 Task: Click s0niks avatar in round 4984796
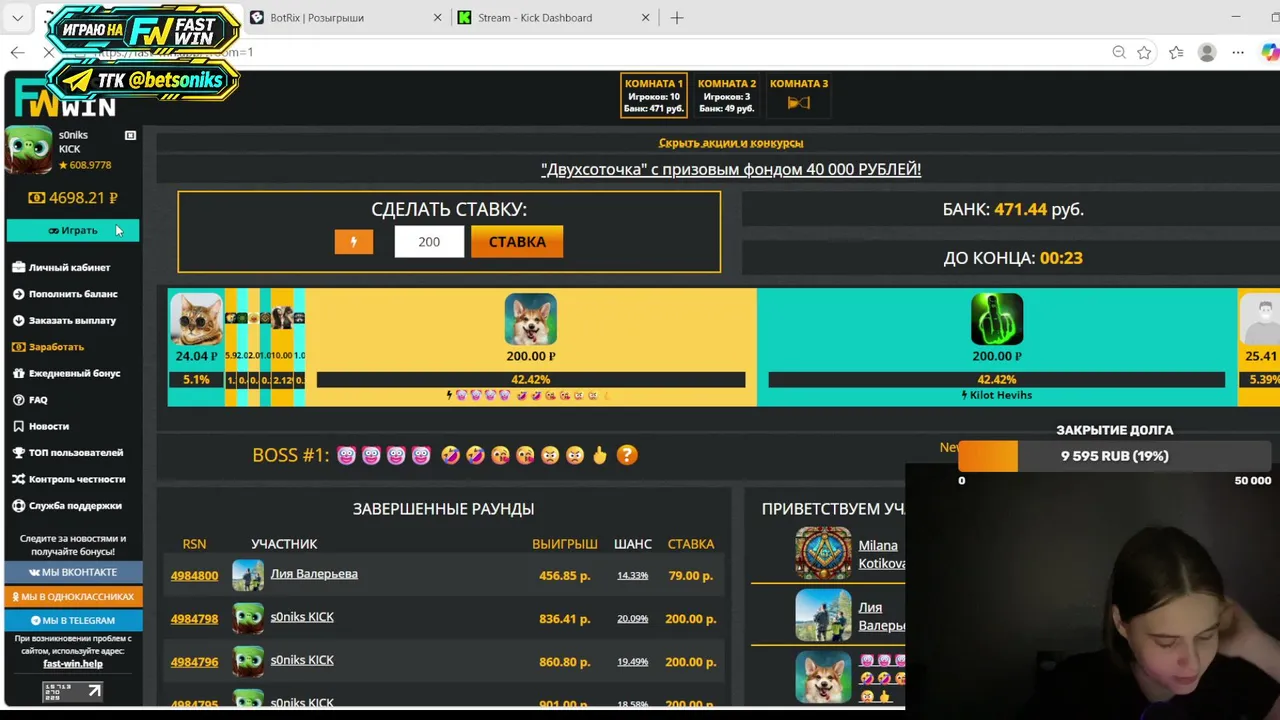click(x=248, y=661)
